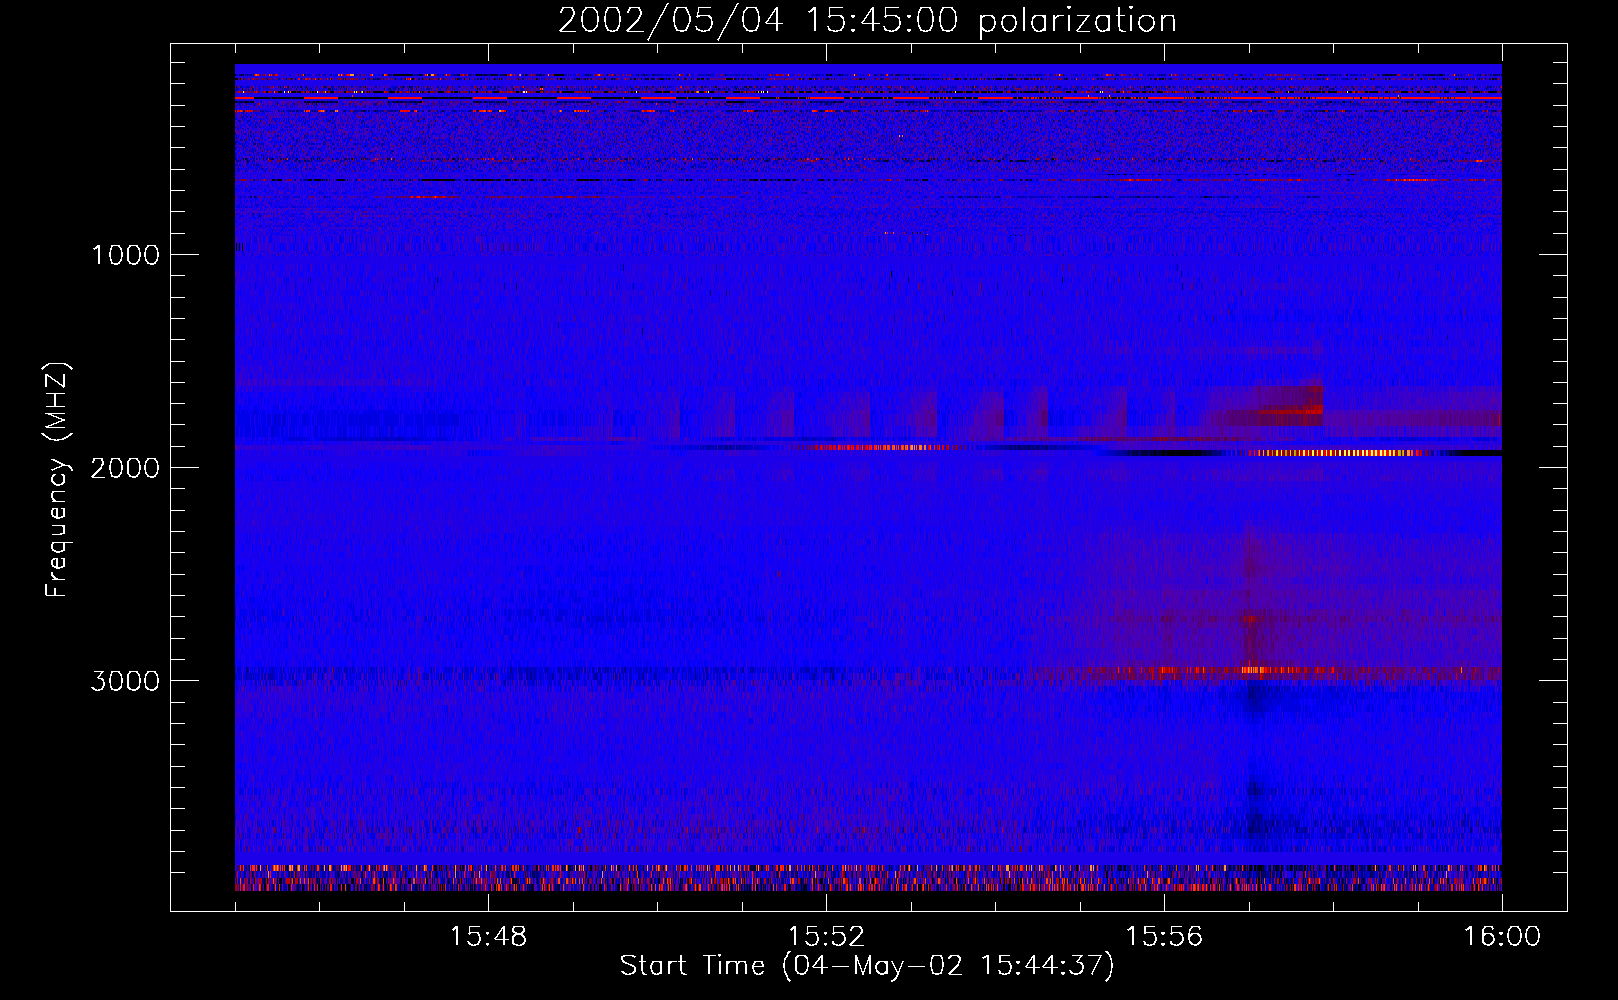Click the plot title "2002/05/04 15:45:00 polarization"
The height and width of the screenshot is (1000, 1618).
(x=867, y=21)
